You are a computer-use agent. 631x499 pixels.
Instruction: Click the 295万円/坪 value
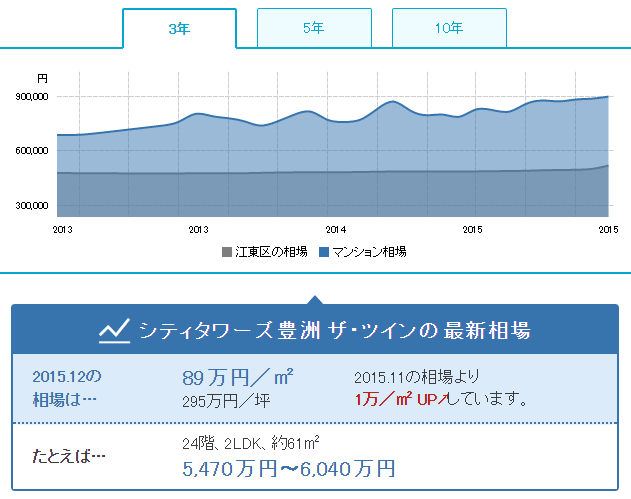(226, 401)
